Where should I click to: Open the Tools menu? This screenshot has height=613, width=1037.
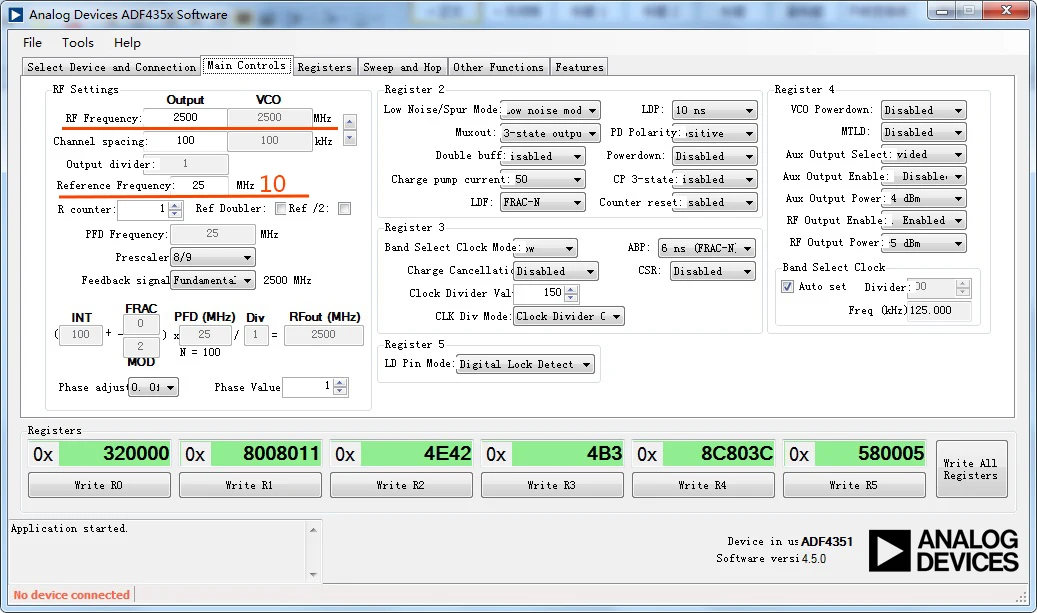pos(78,42)
